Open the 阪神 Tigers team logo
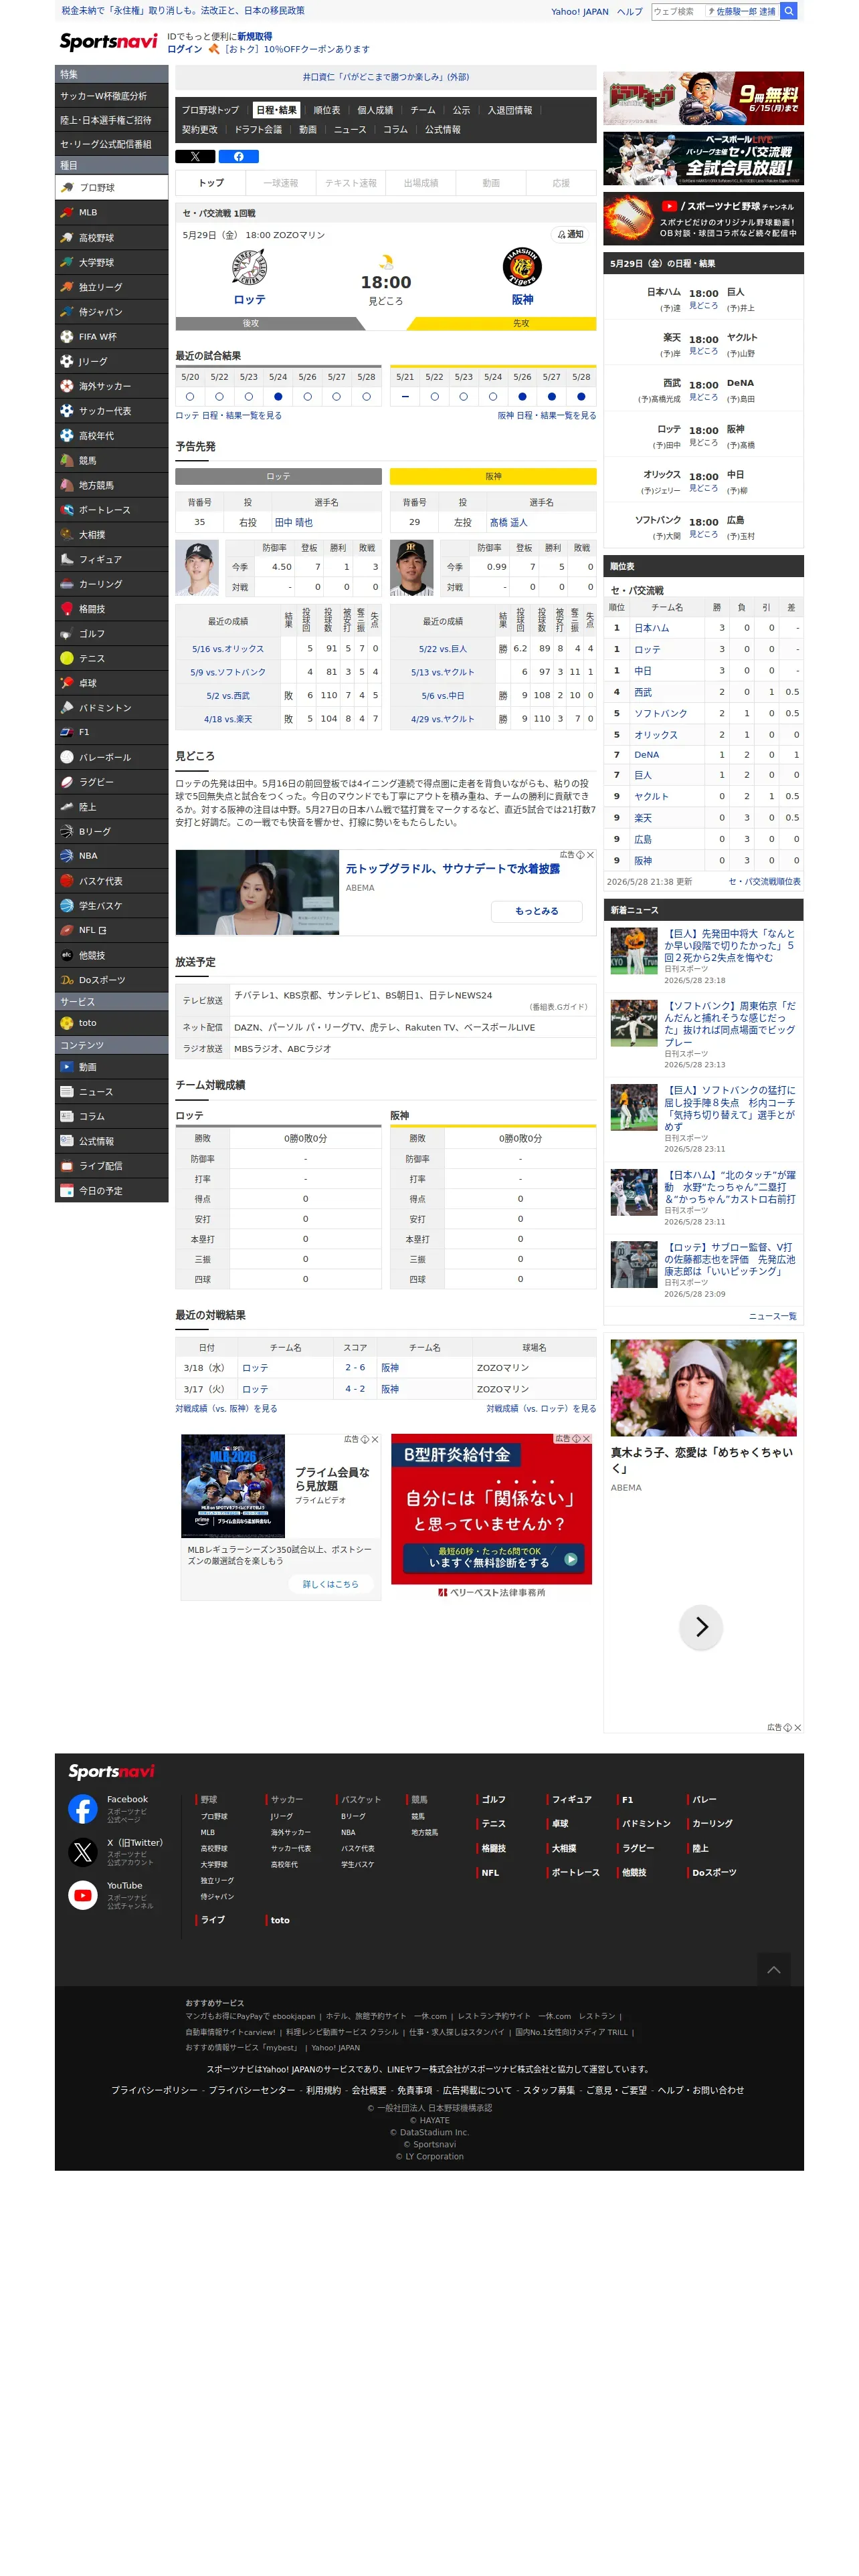Viewport: 859px width, 2576px height. (x=522, y=268)
